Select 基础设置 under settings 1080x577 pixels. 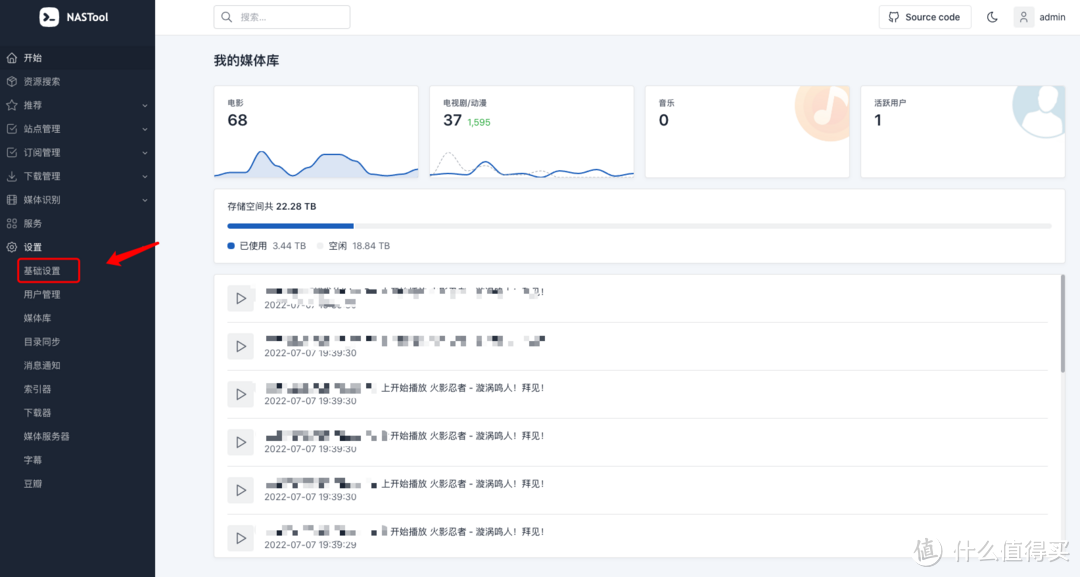[42, 271]
